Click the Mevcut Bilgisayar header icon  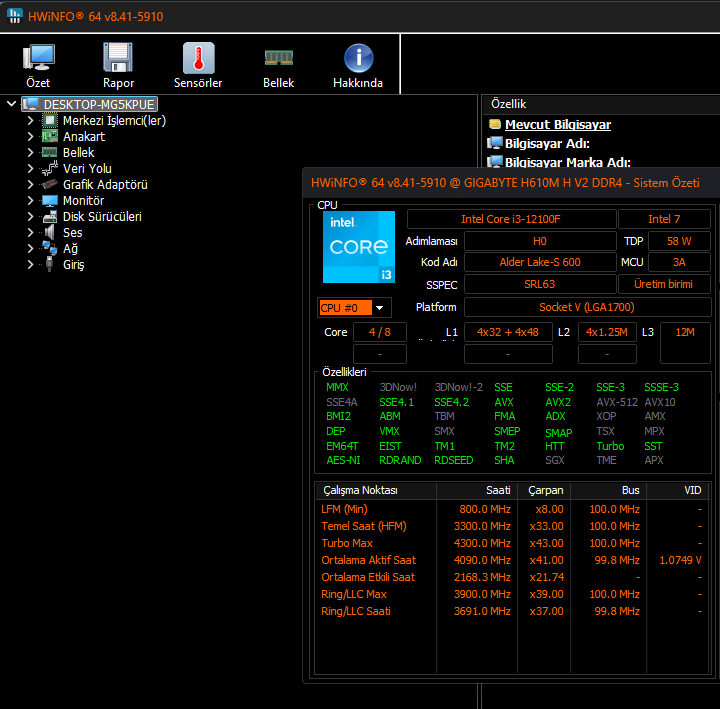tap(495, 124)
